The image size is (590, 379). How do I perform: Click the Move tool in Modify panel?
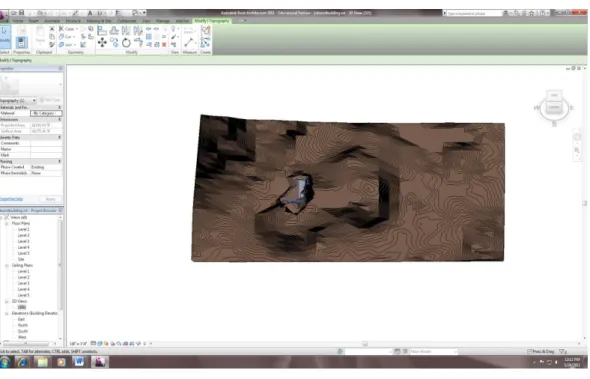click(102, 43)
